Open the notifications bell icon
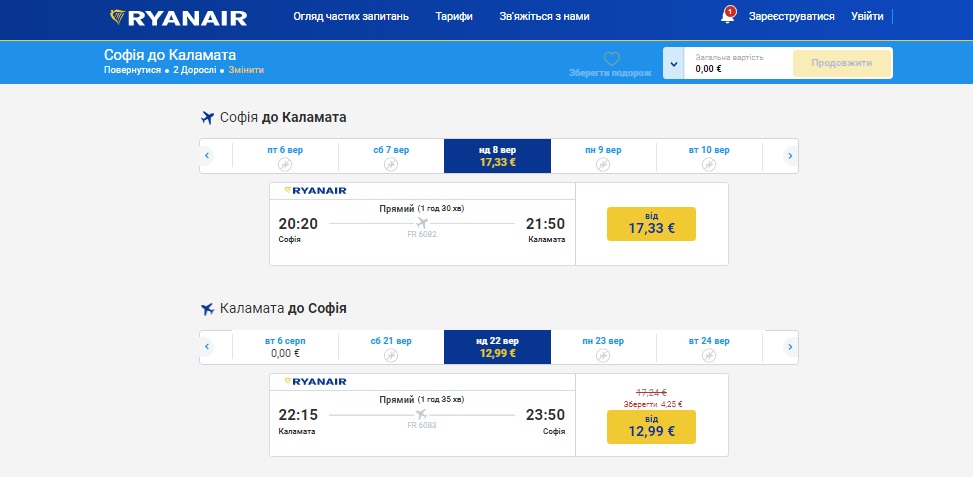 (727, 16)
